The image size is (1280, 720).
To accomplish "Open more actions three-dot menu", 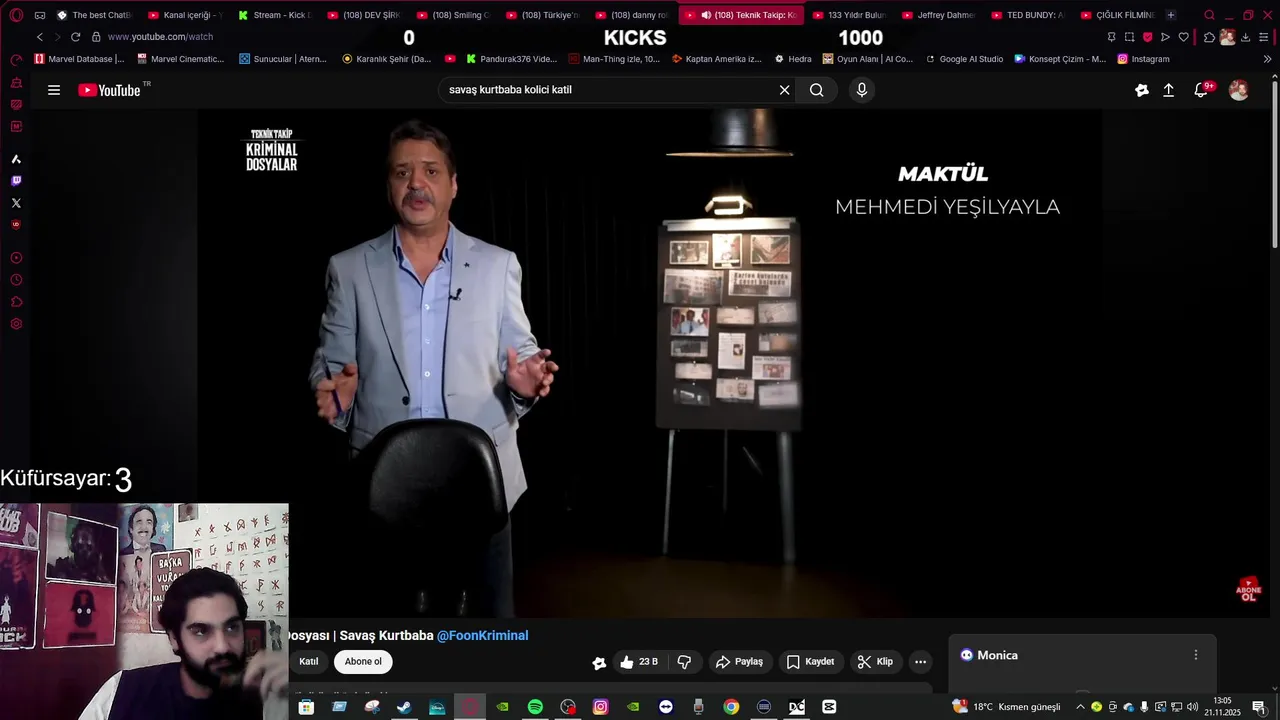I will 920,662.
